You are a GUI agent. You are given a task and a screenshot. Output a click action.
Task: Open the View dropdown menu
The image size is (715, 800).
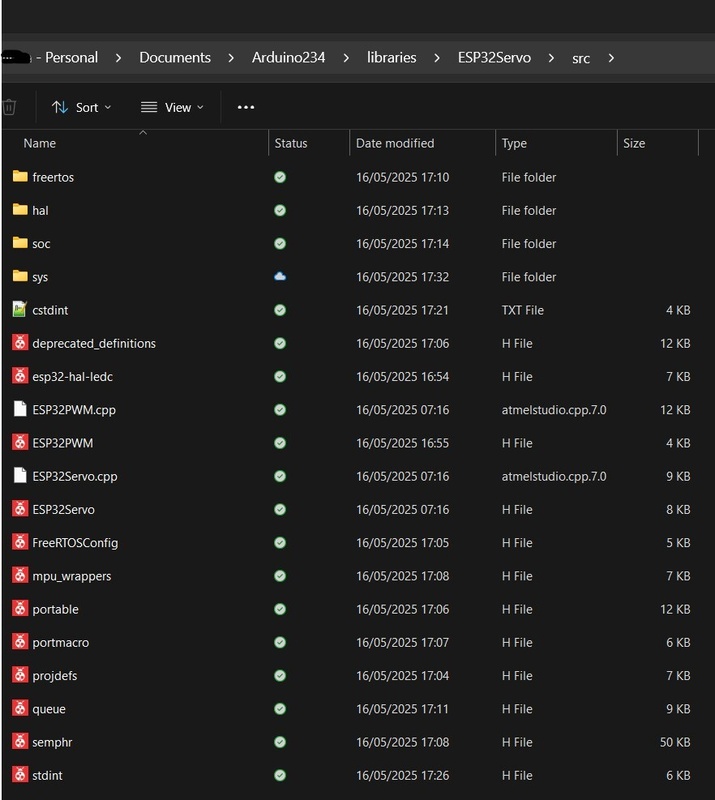coord(172,107)
